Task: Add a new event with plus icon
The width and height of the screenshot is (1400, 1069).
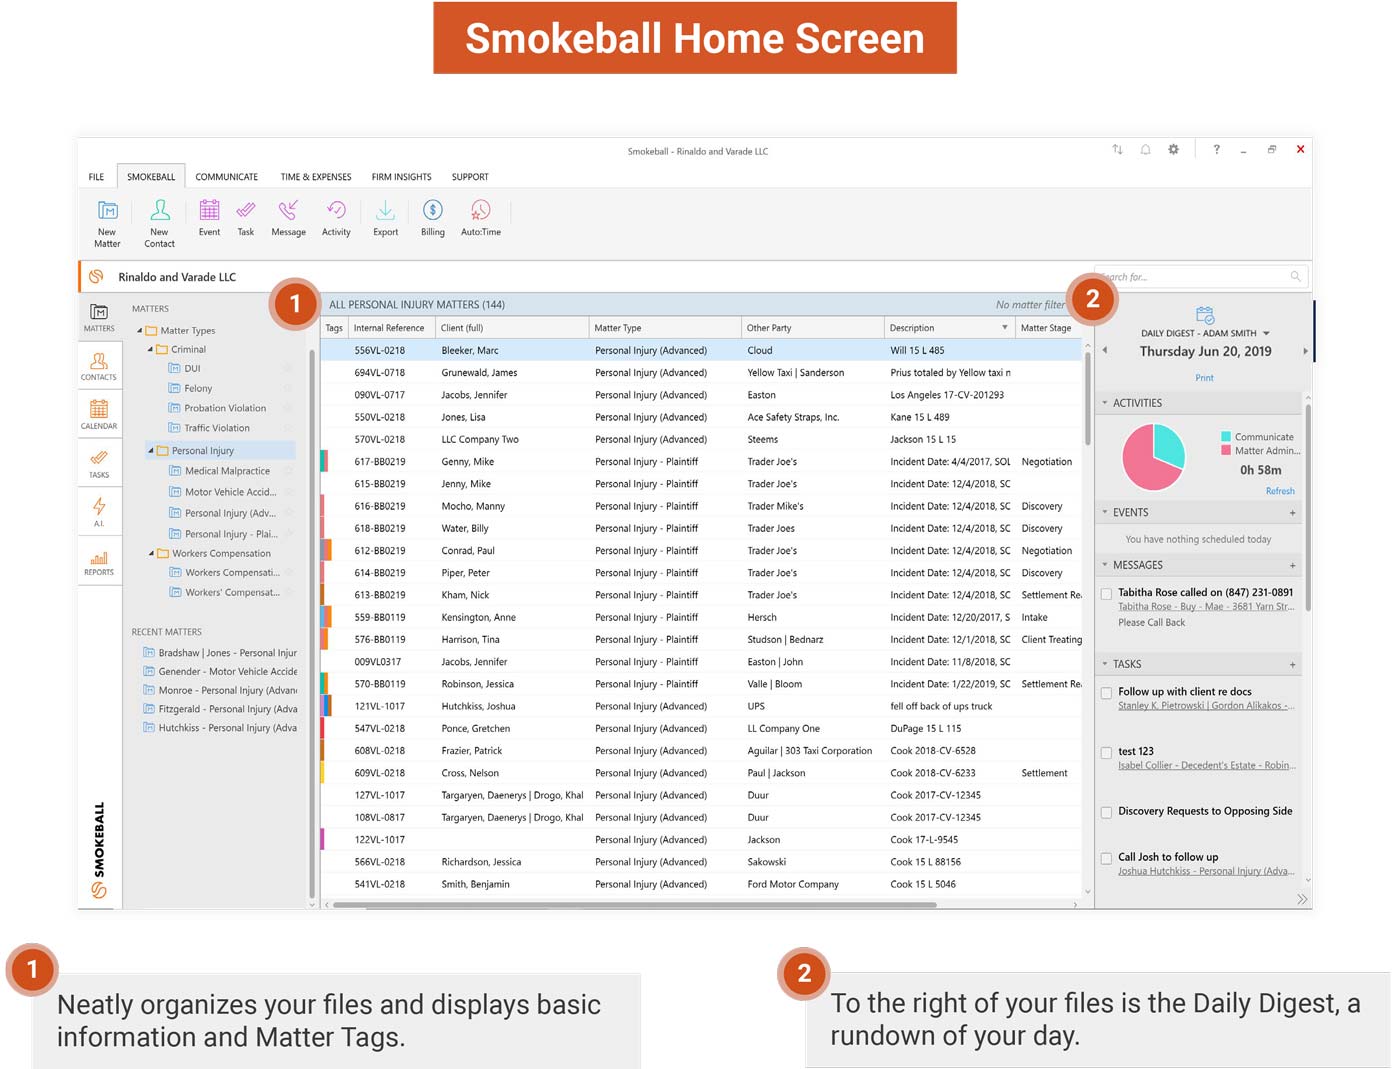Action: click(x=1292, y=512)
